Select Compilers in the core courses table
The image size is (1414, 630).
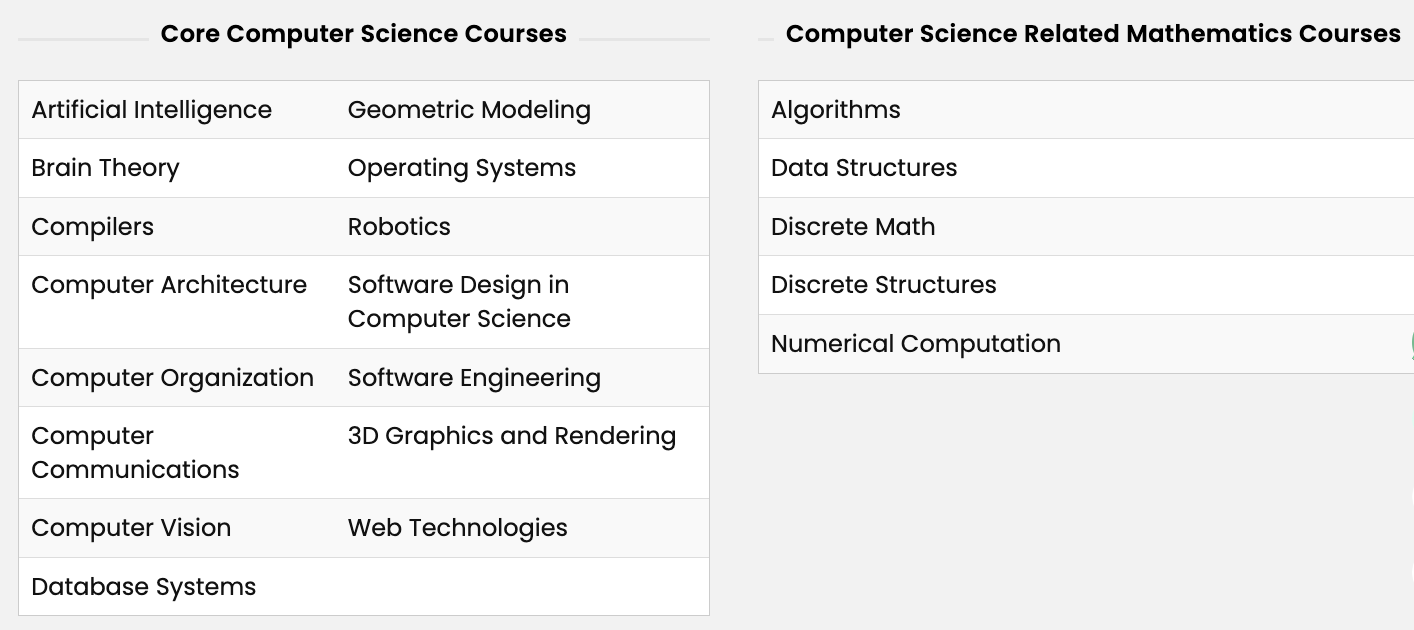pos(93,227)
